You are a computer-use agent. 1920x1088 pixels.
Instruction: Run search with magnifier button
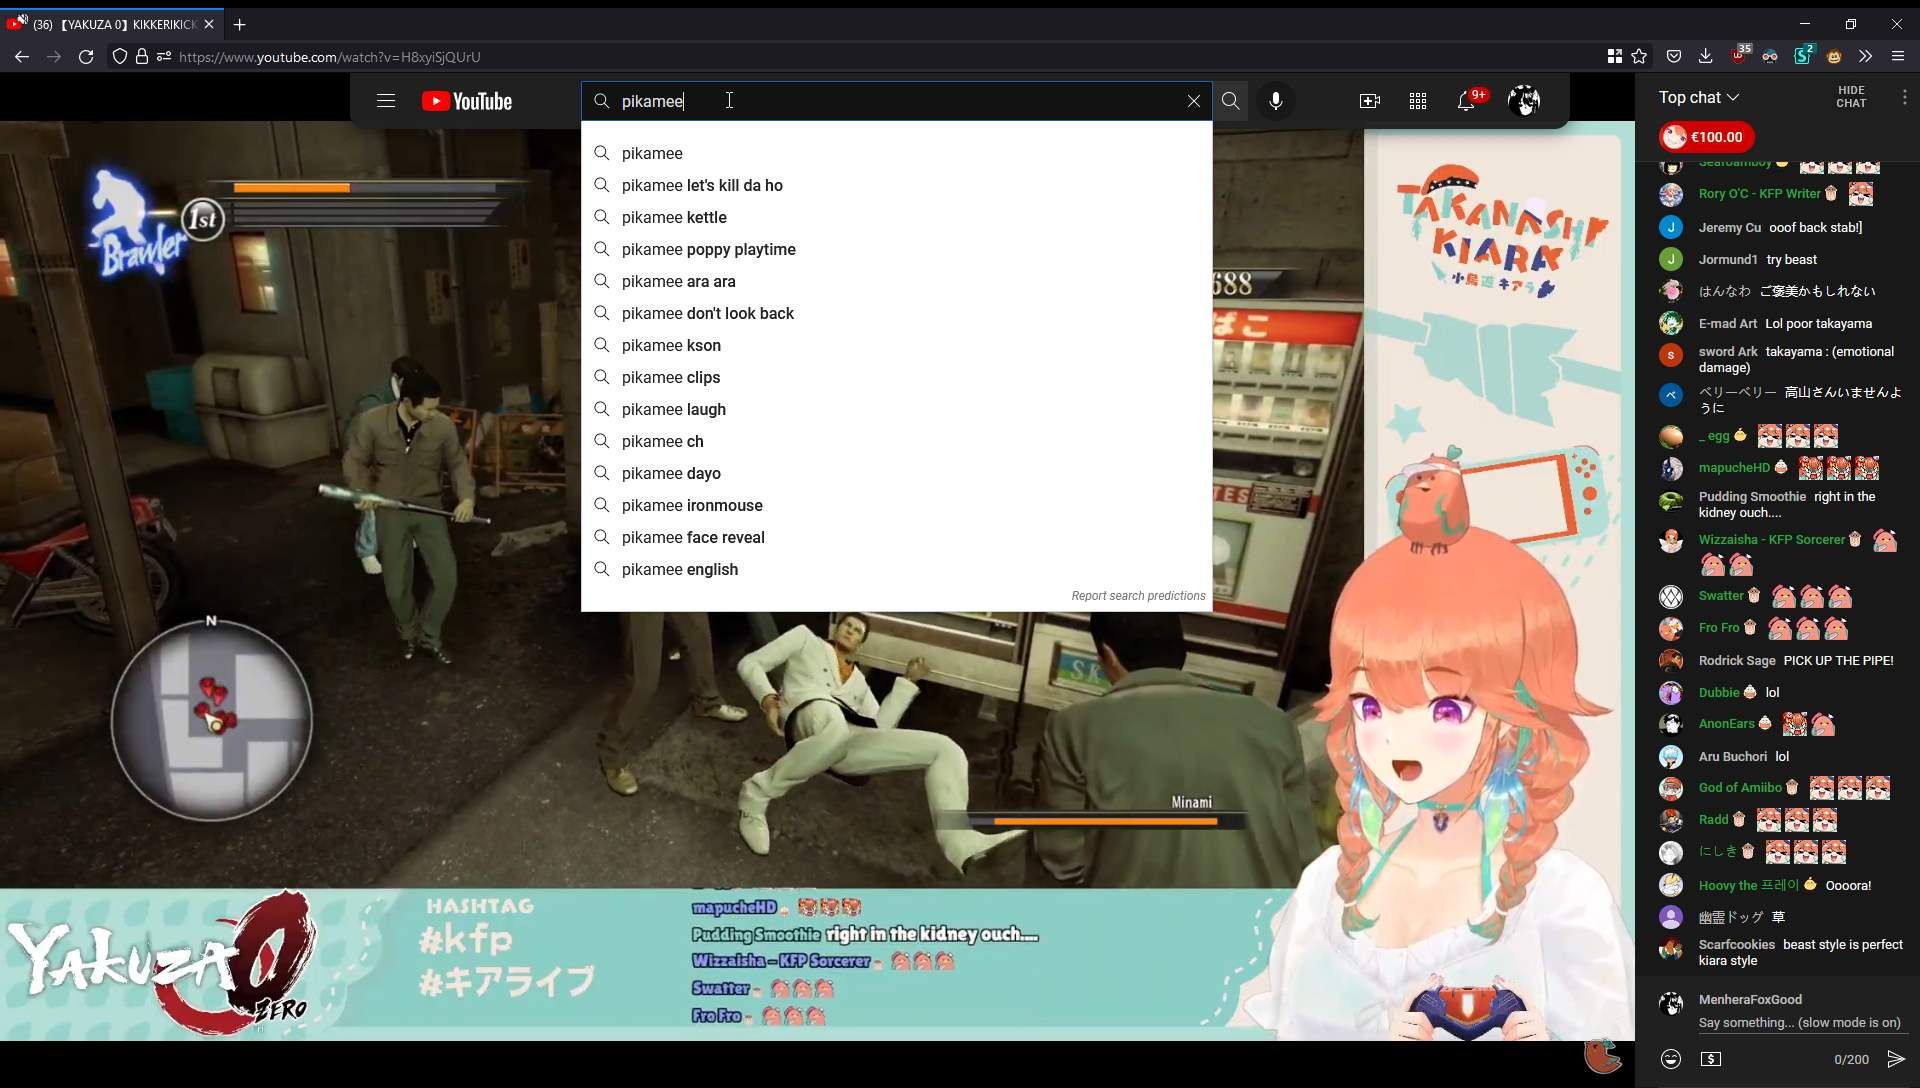1230,101
